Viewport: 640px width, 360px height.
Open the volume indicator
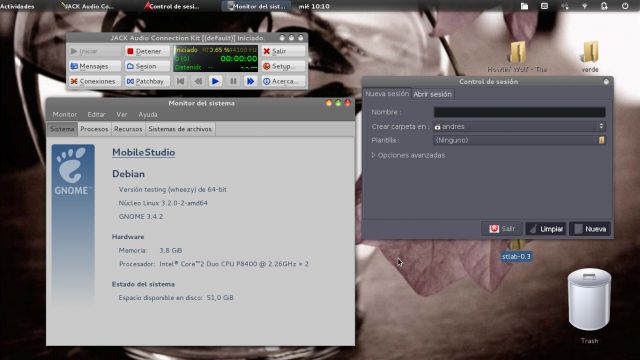pos(565,6)
